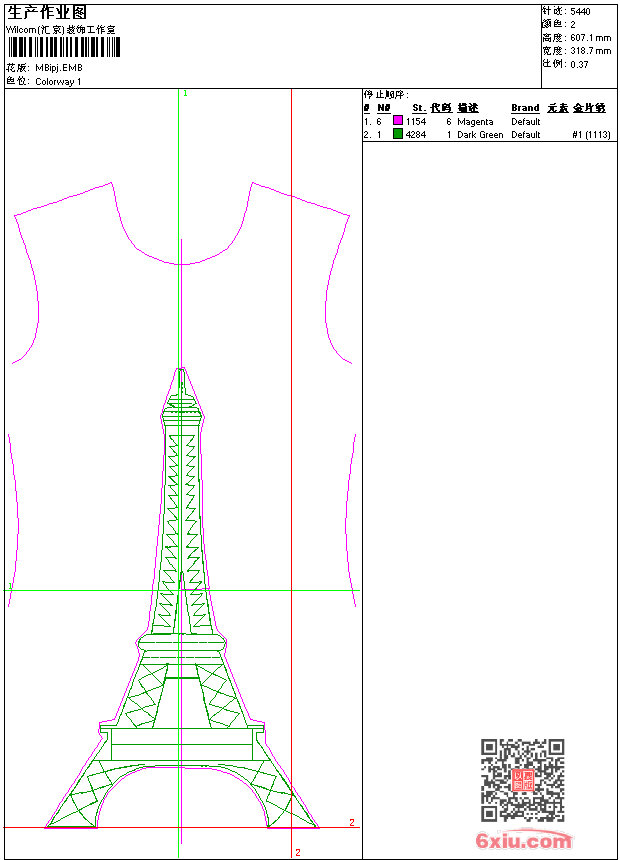Click the red marker 2 at right edge

pyautogui.click(x=351, y=823)
